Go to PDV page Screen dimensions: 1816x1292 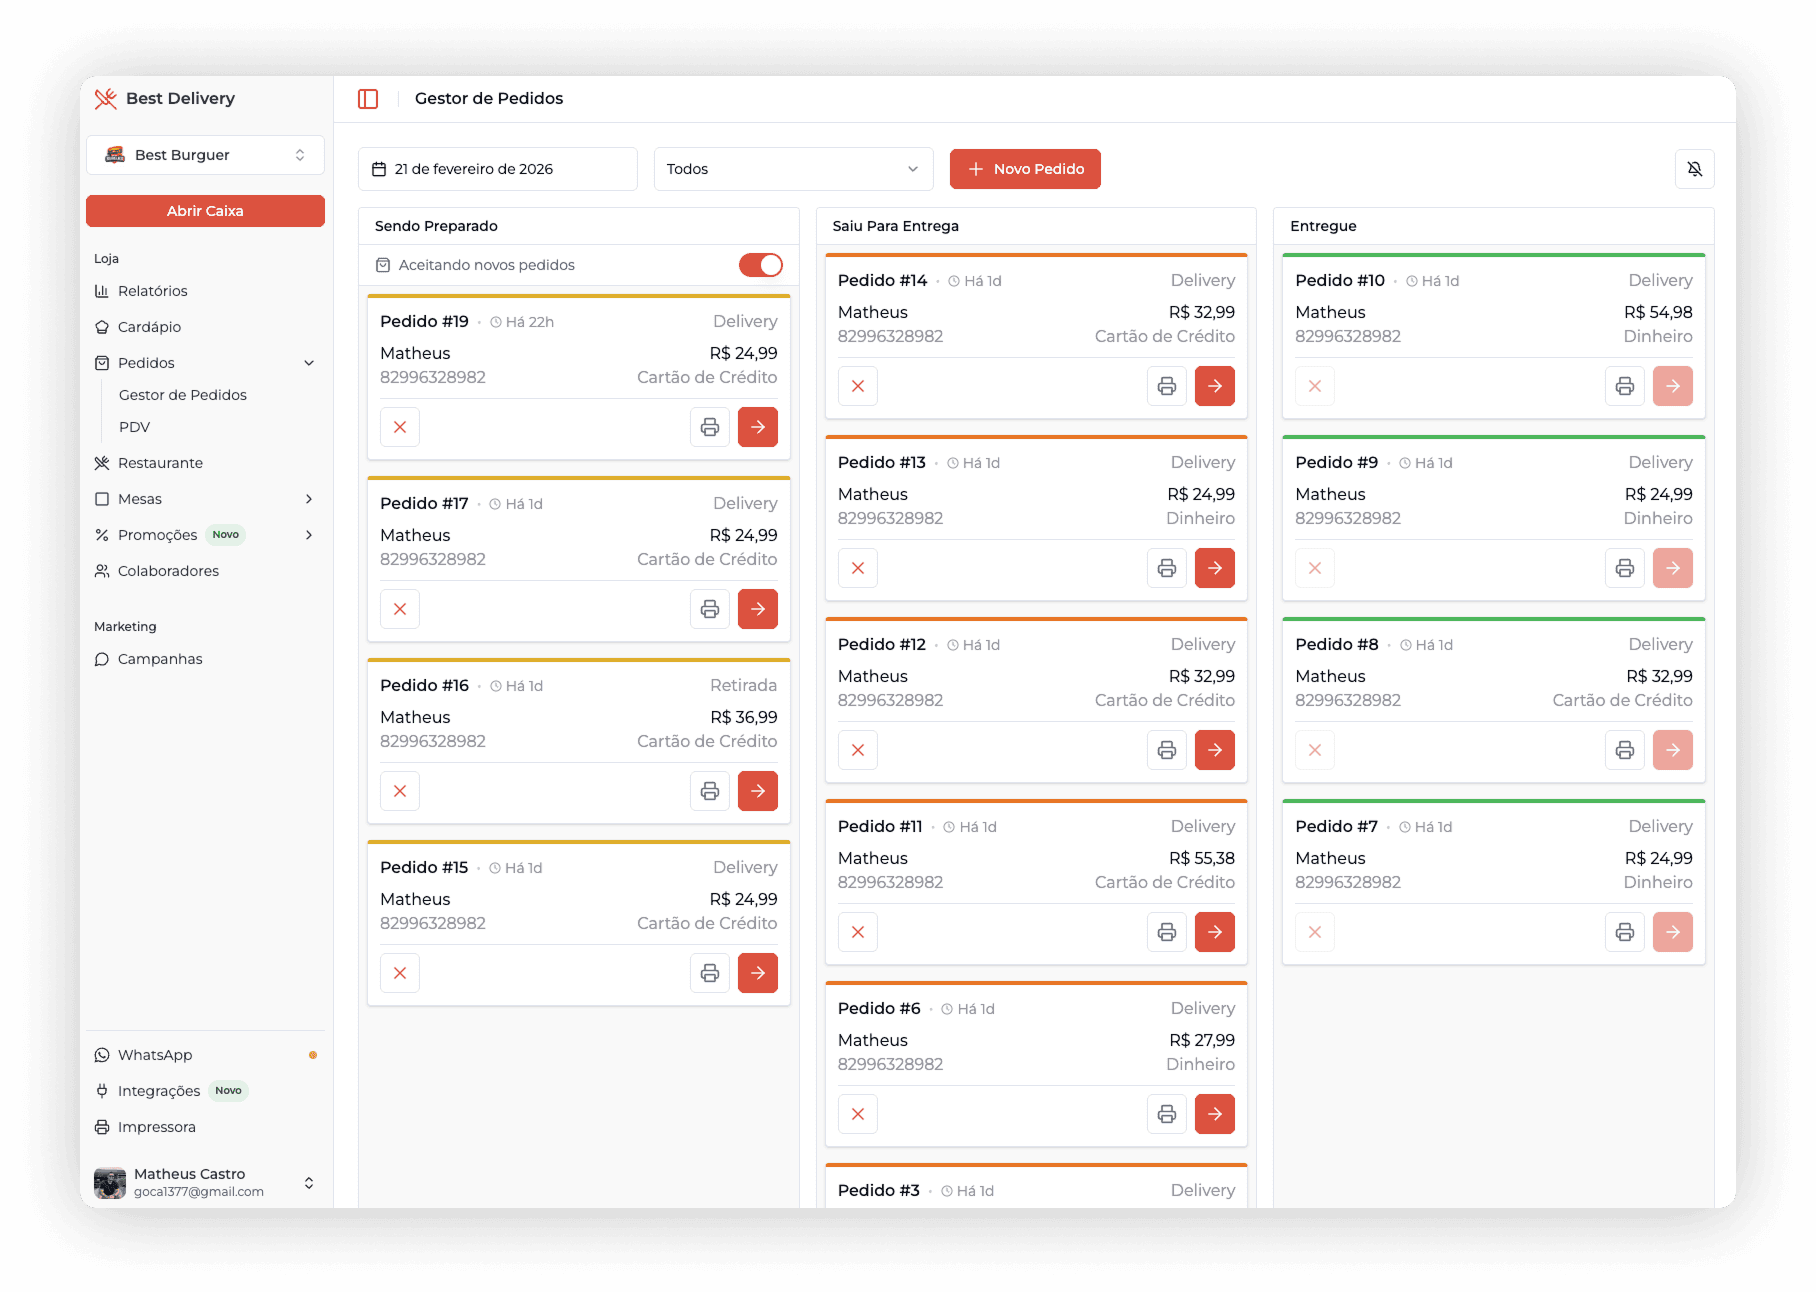(135, 427)
